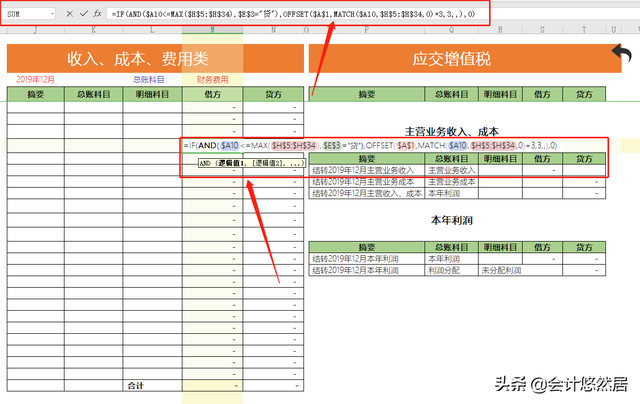Select column J header
Image resolution: width=640 pixels, height=404 pixels.
(36, 30)
